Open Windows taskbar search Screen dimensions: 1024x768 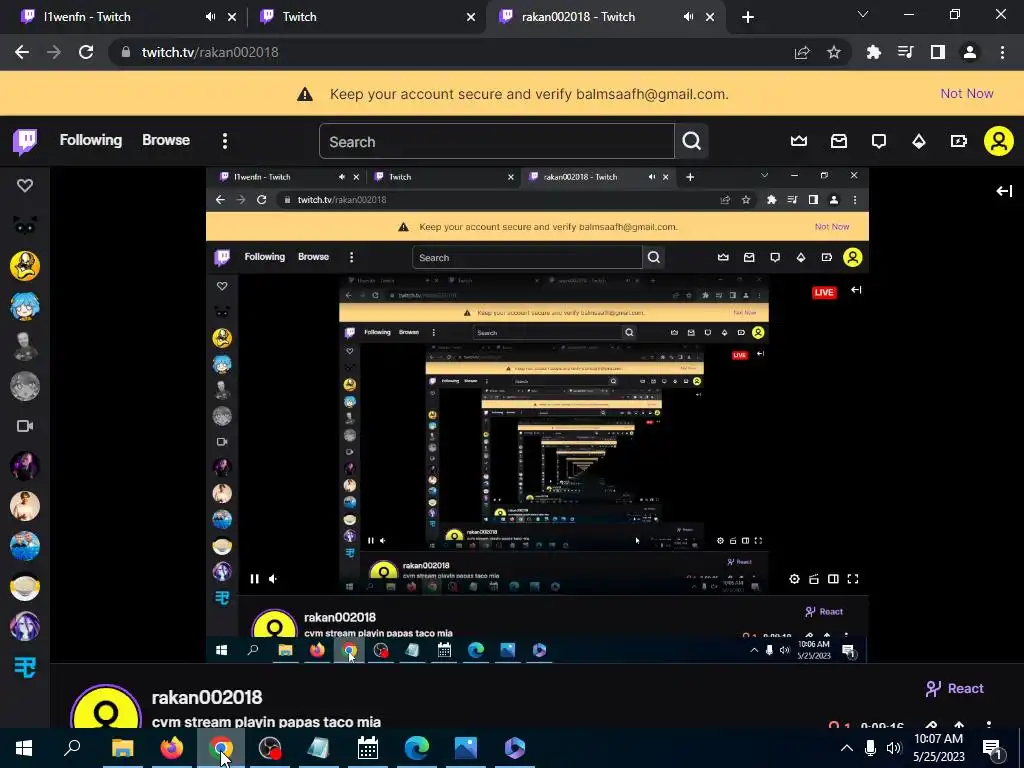tap(72, 748)
